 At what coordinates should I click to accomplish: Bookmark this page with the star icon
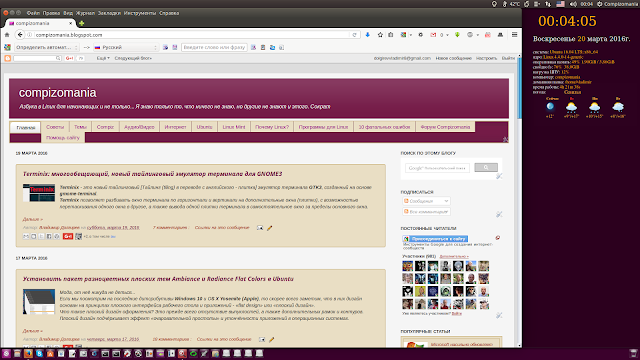point(380,35)
